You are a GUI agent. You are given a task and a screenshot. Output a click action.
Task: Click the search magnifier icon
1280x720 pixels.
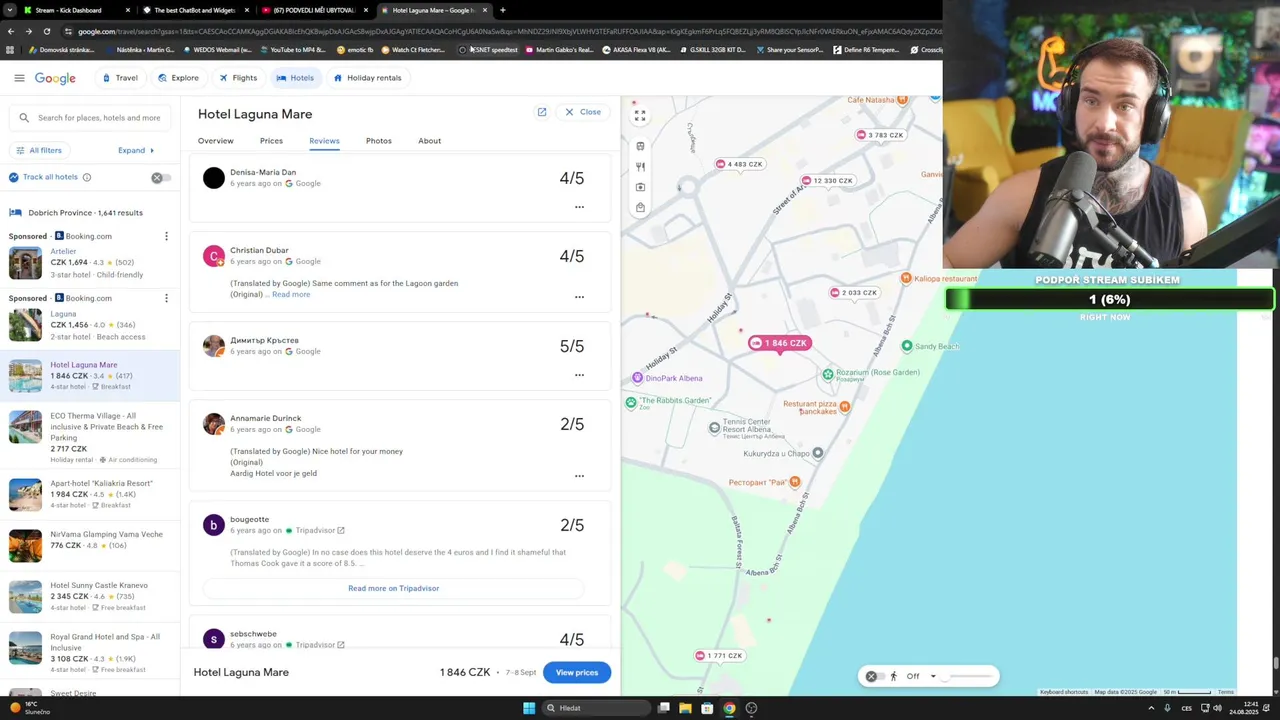point(24,118)
